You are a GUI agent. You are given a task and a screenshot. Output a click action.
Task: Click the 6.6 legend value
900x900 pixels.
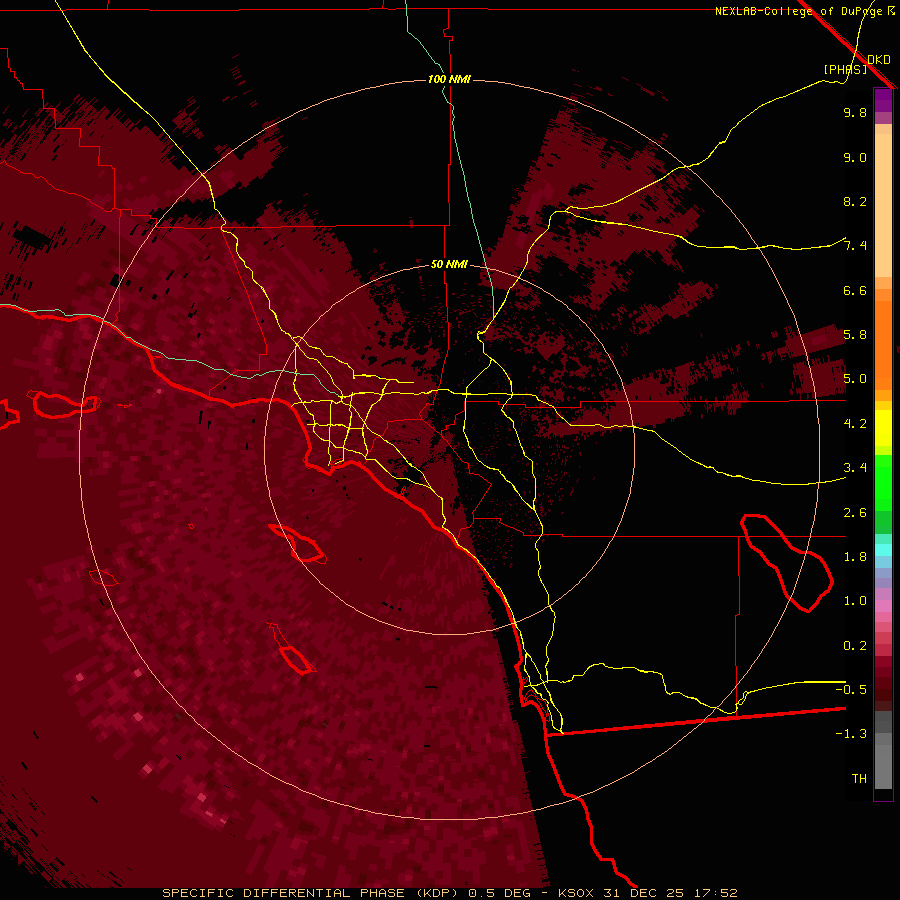855,290
